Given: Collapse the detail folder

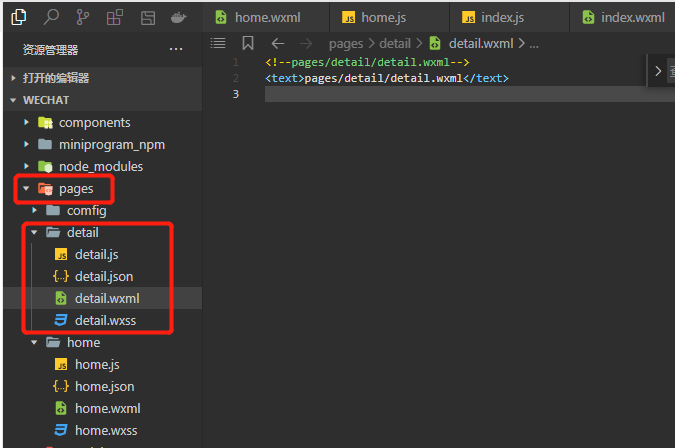Looking at the screenshot, I should (x=35, y=232).
